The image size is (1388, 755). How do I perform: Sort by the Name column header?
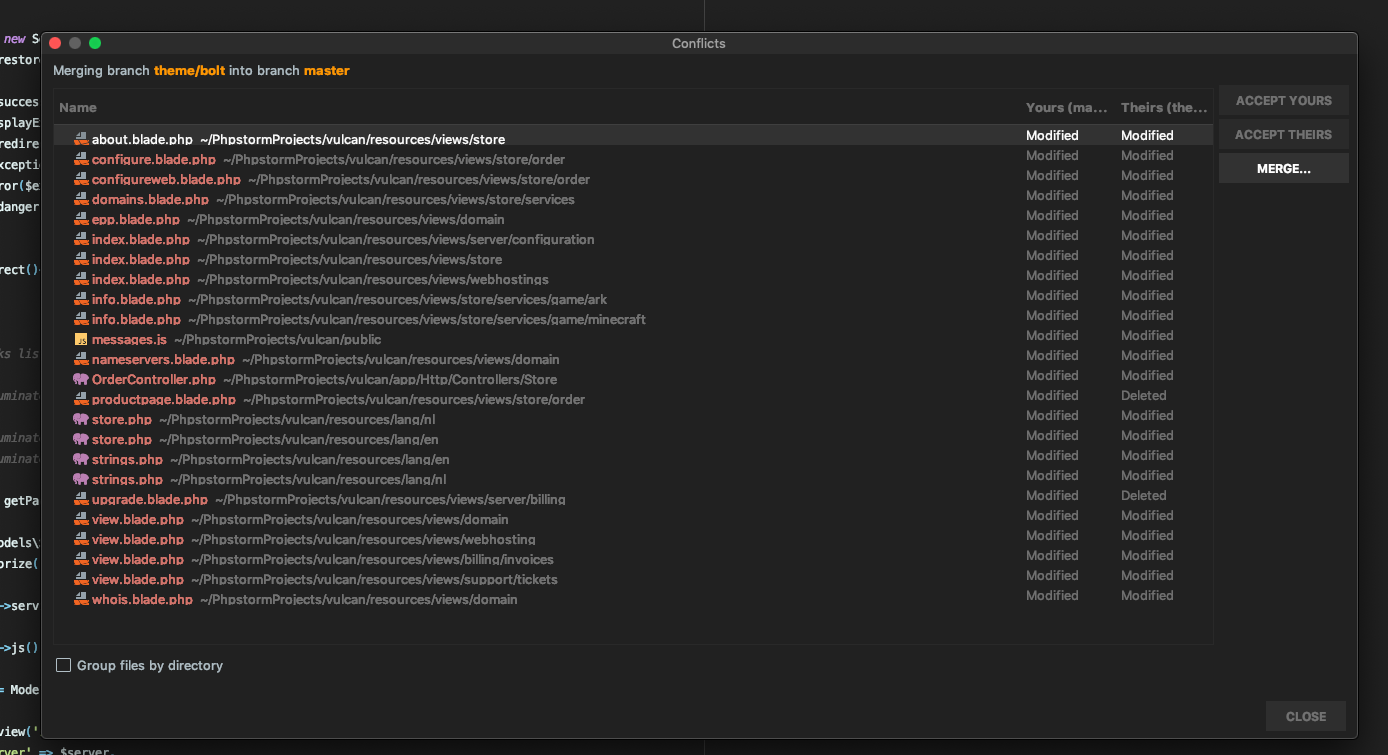click(78, 107)
